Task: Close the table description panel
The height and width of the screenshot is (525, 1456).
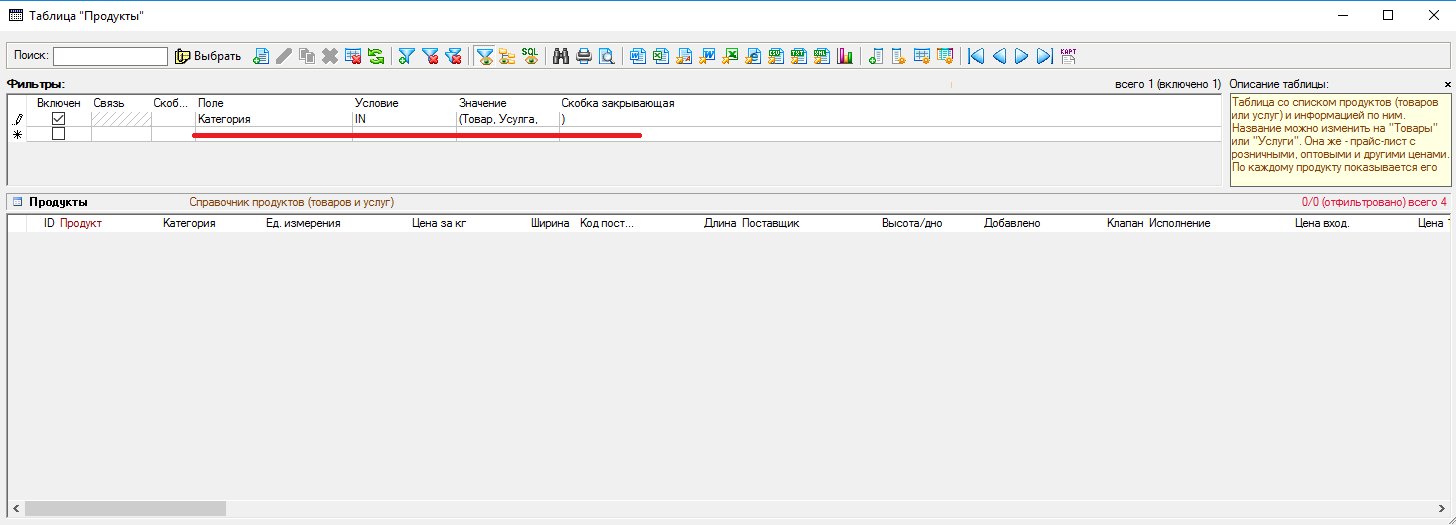Action: pos(1447,85)
